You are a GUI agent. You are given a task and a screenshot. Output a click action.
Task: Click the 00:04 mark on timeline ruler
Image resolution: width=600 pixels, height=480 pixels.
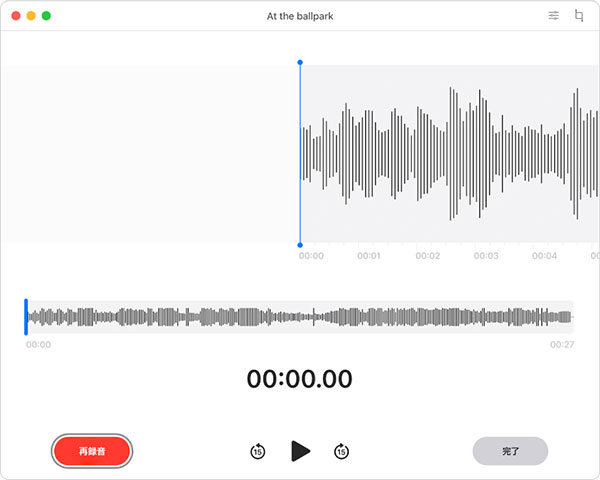[x=544, y=256]
